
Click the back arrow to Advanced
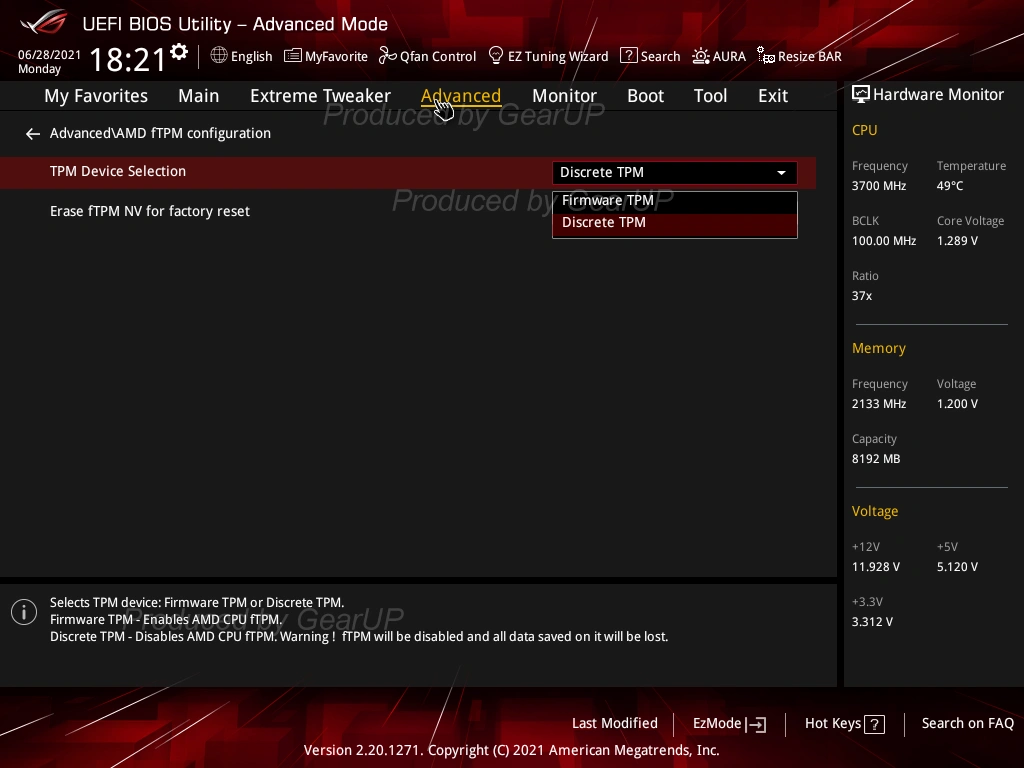pyautogui.click(x=33, y=134)
